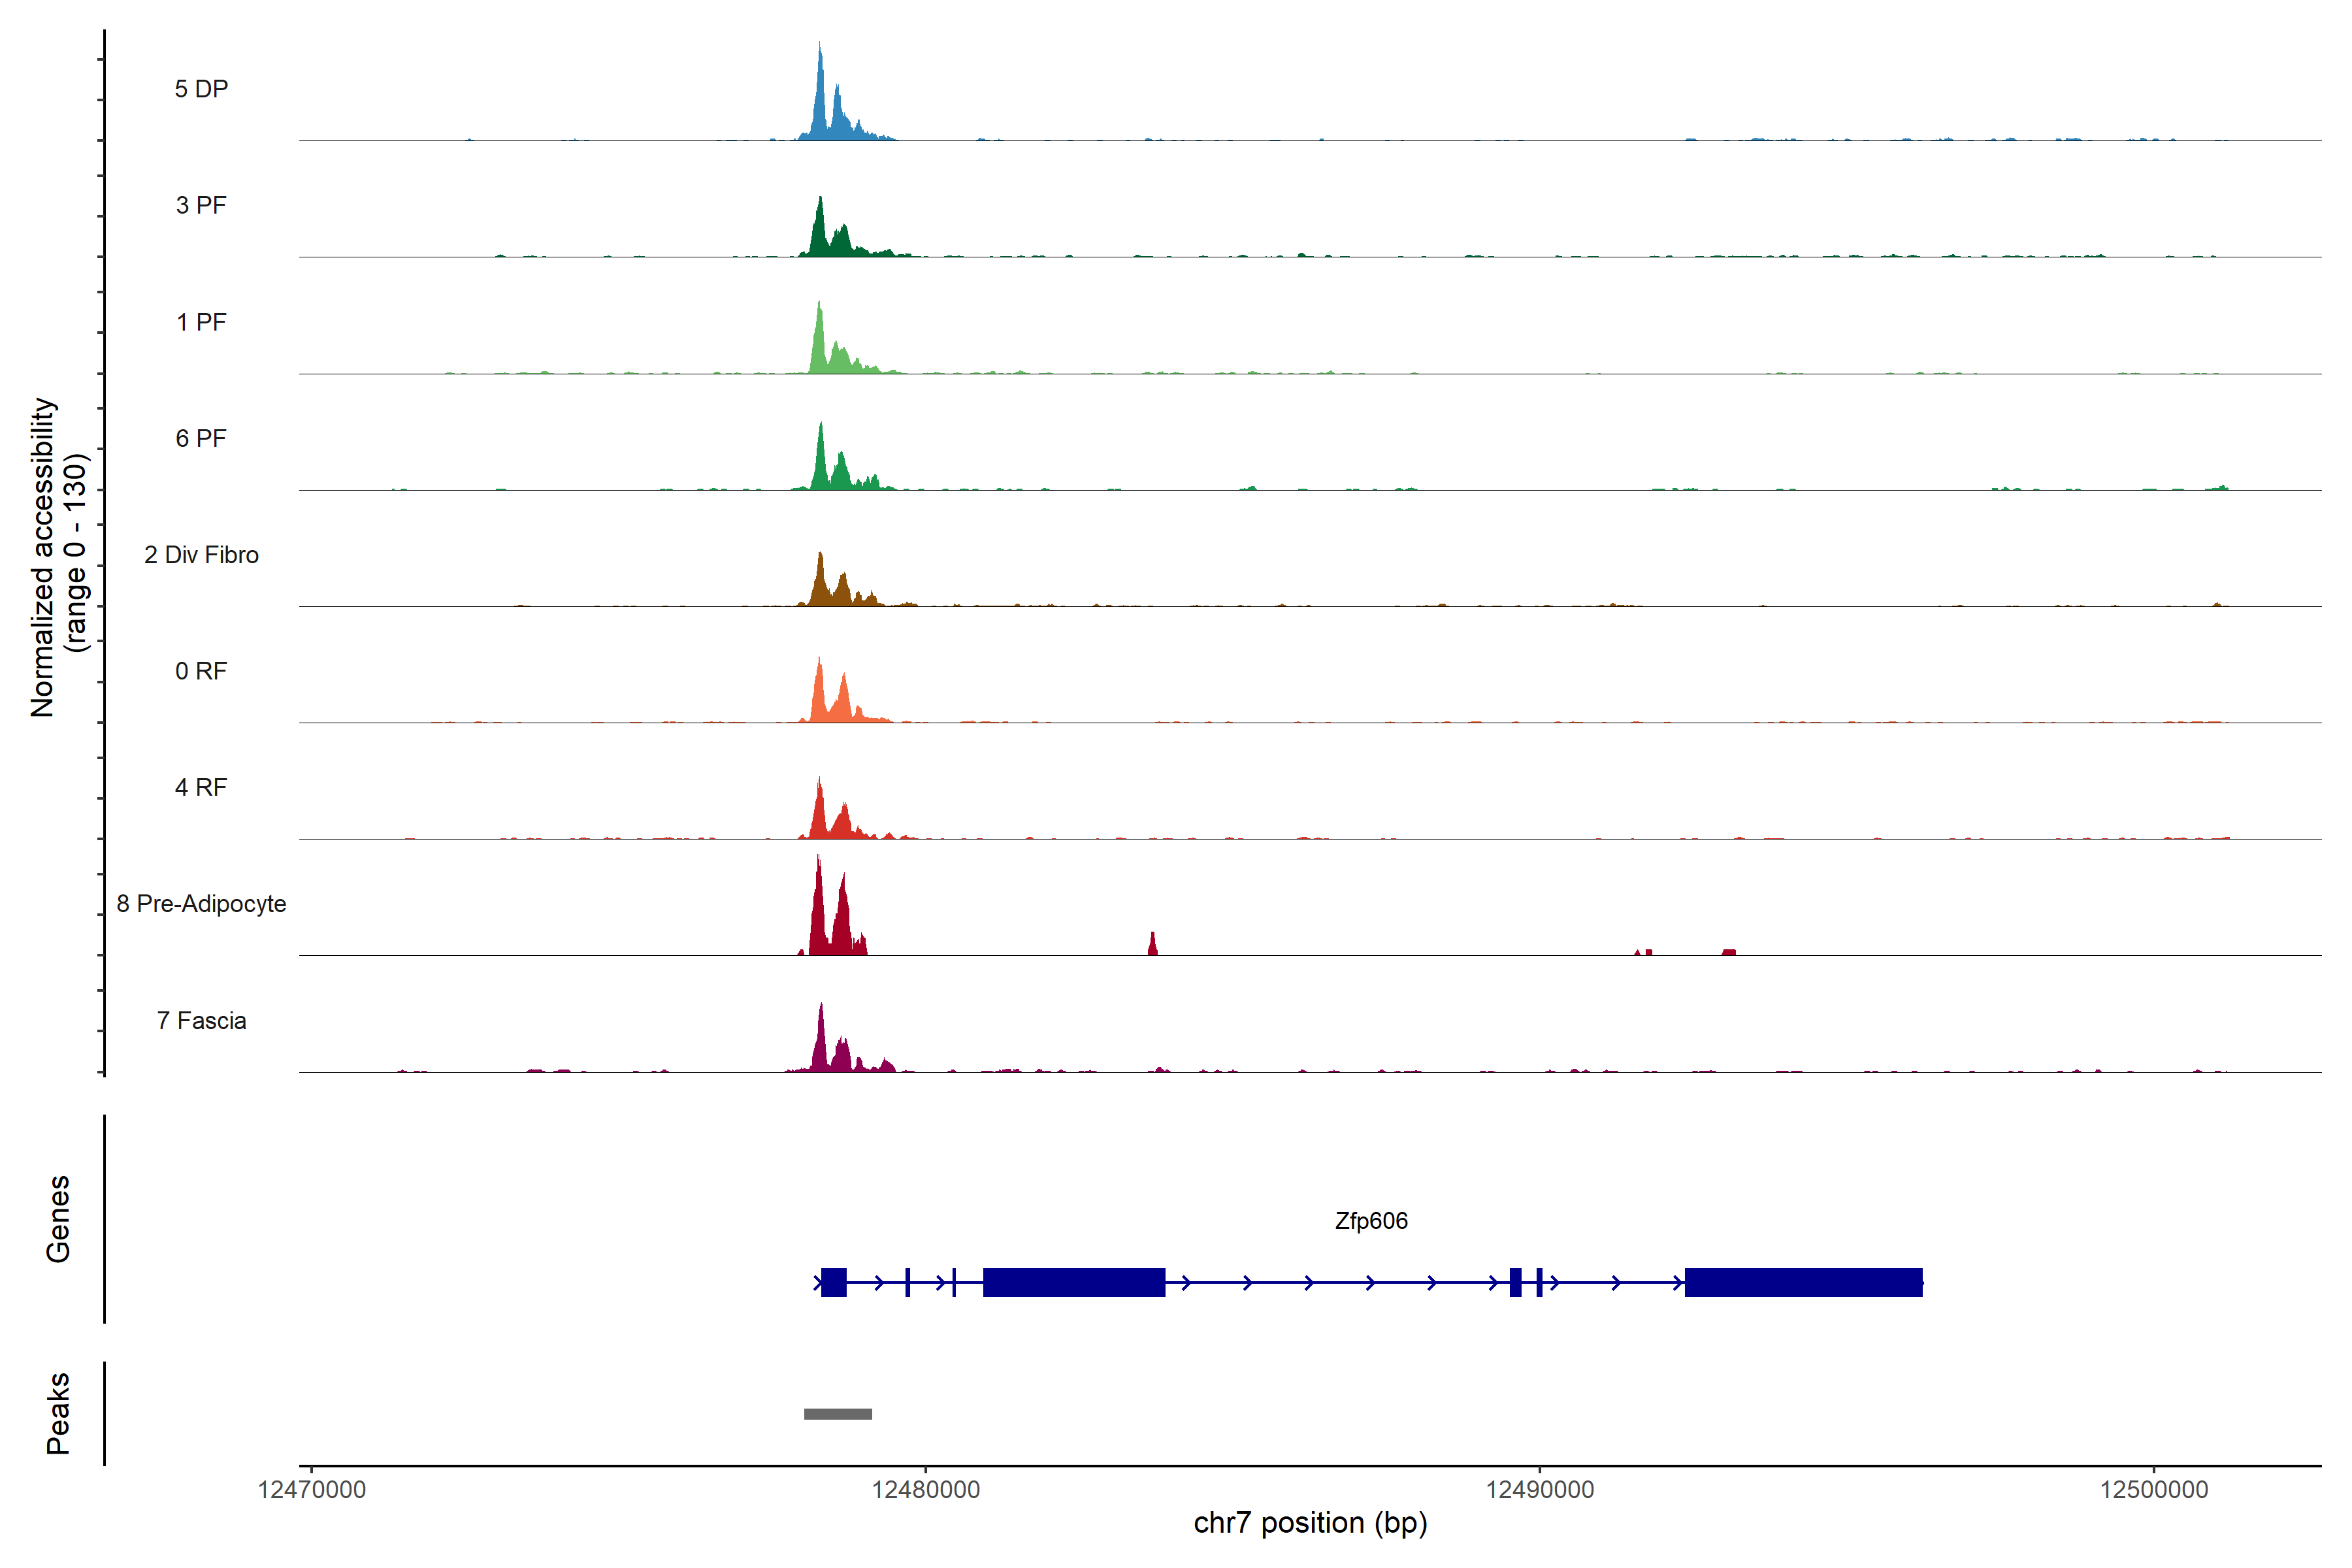
Task: Click the 0 RF track label
Action: (201, 671)
